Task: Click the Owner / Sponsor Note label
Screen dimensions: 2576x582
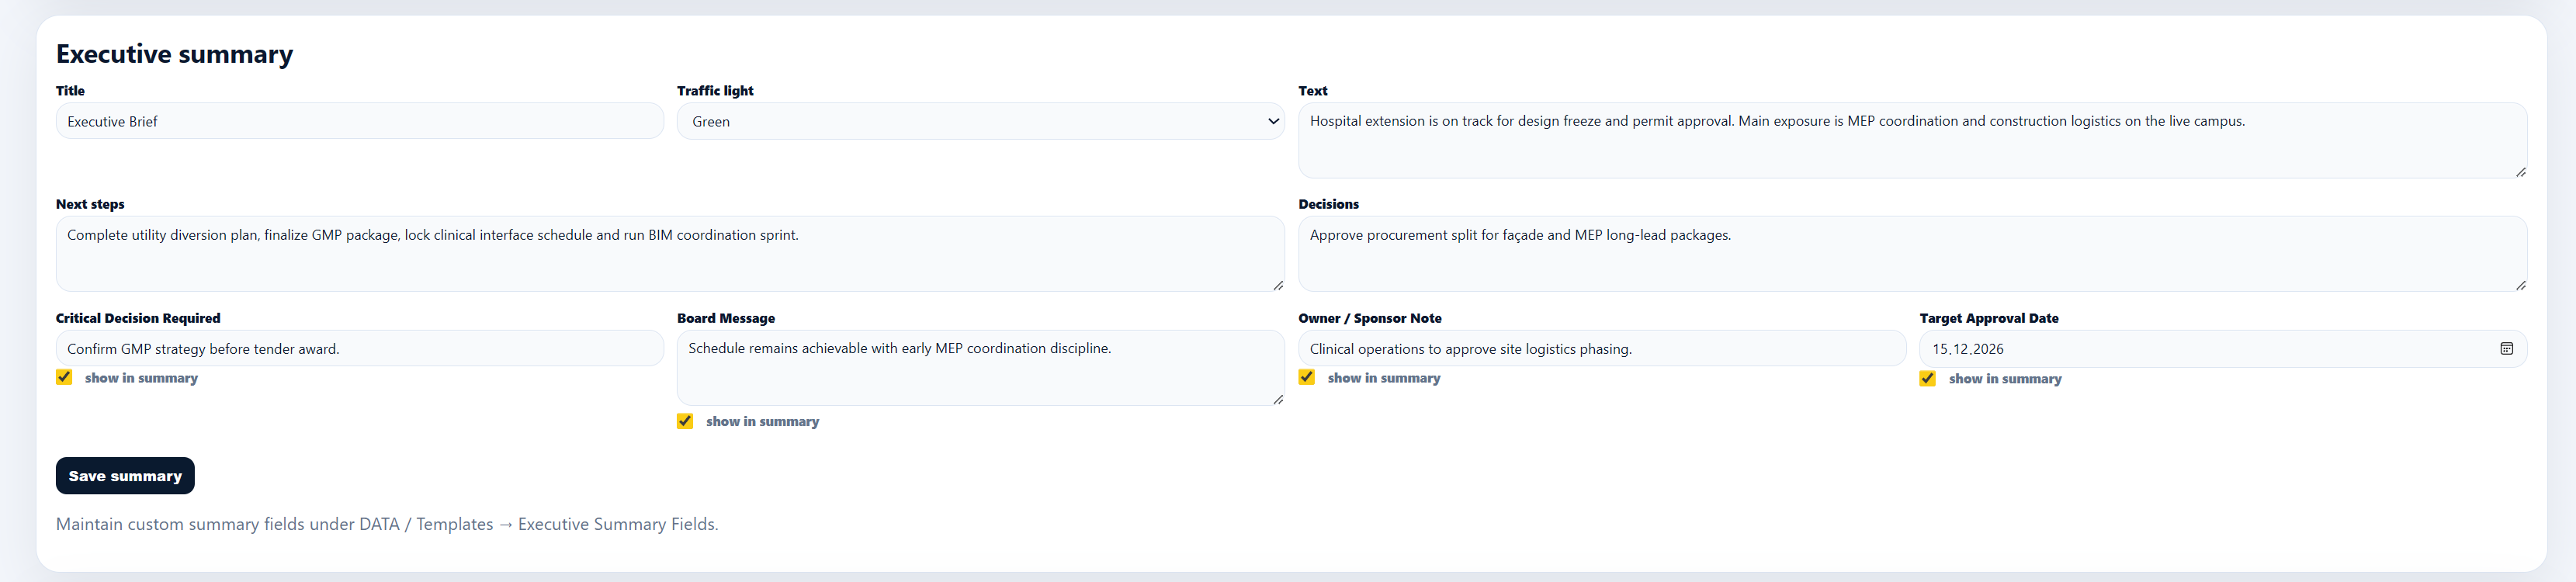Action: coord(1370,318)
